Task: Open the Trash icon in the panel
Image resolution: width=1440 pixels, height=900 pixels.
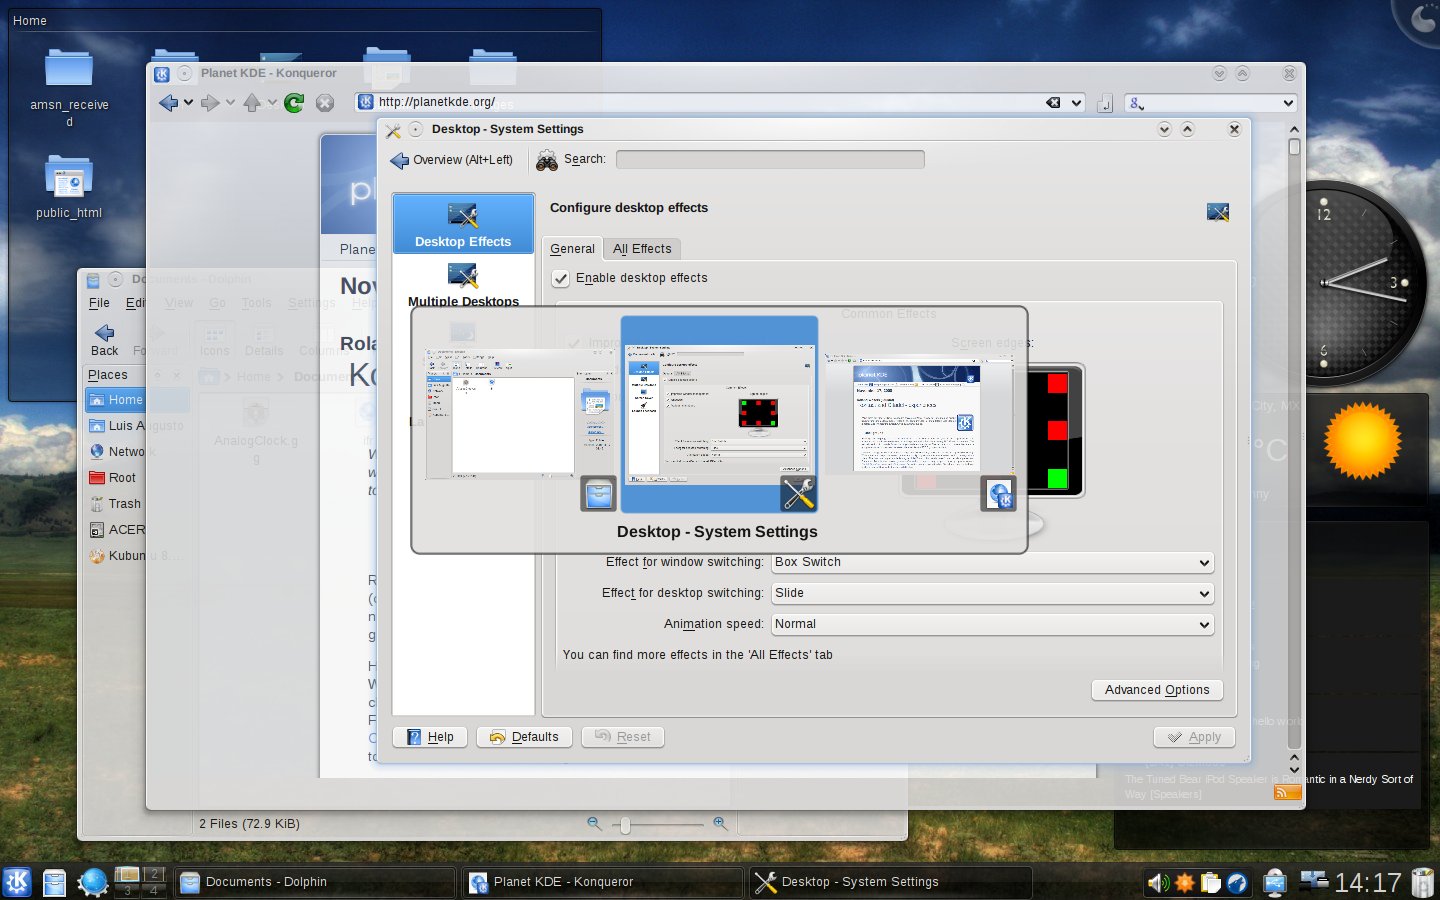Action: point(1423,882)
